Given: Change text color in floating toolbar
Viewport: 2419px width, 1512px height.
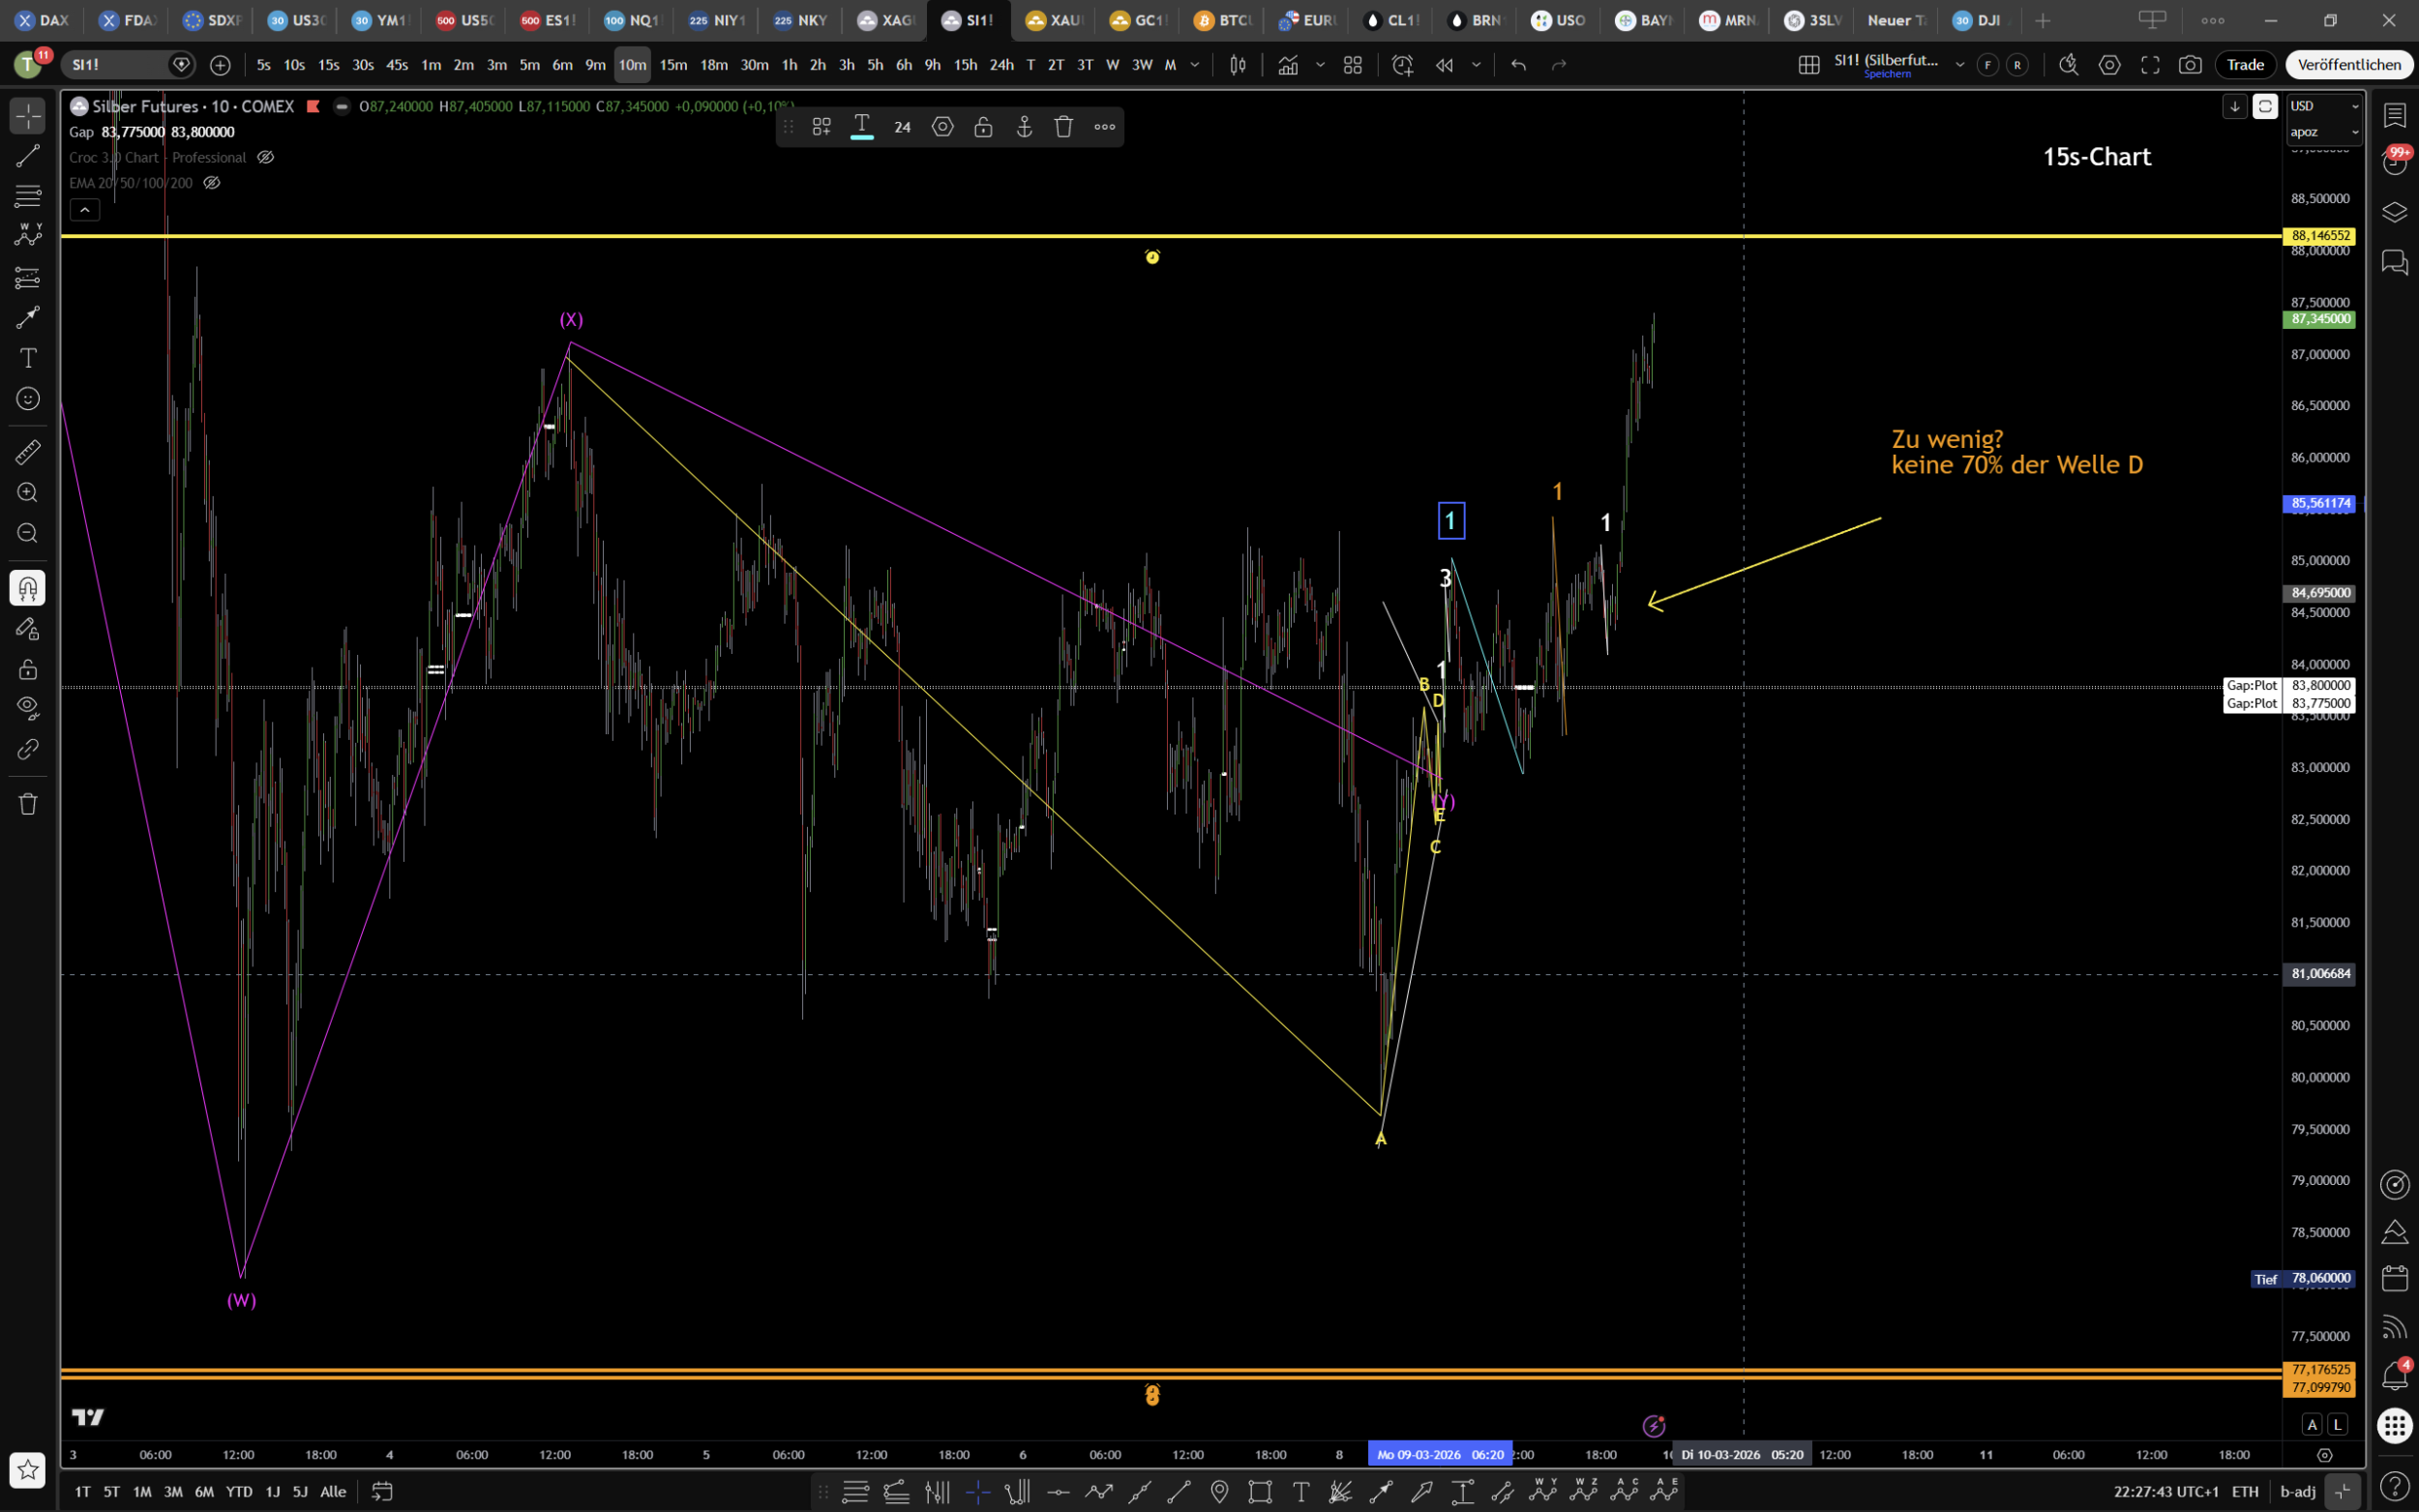Looking at the screenshot, I should 861,127.
